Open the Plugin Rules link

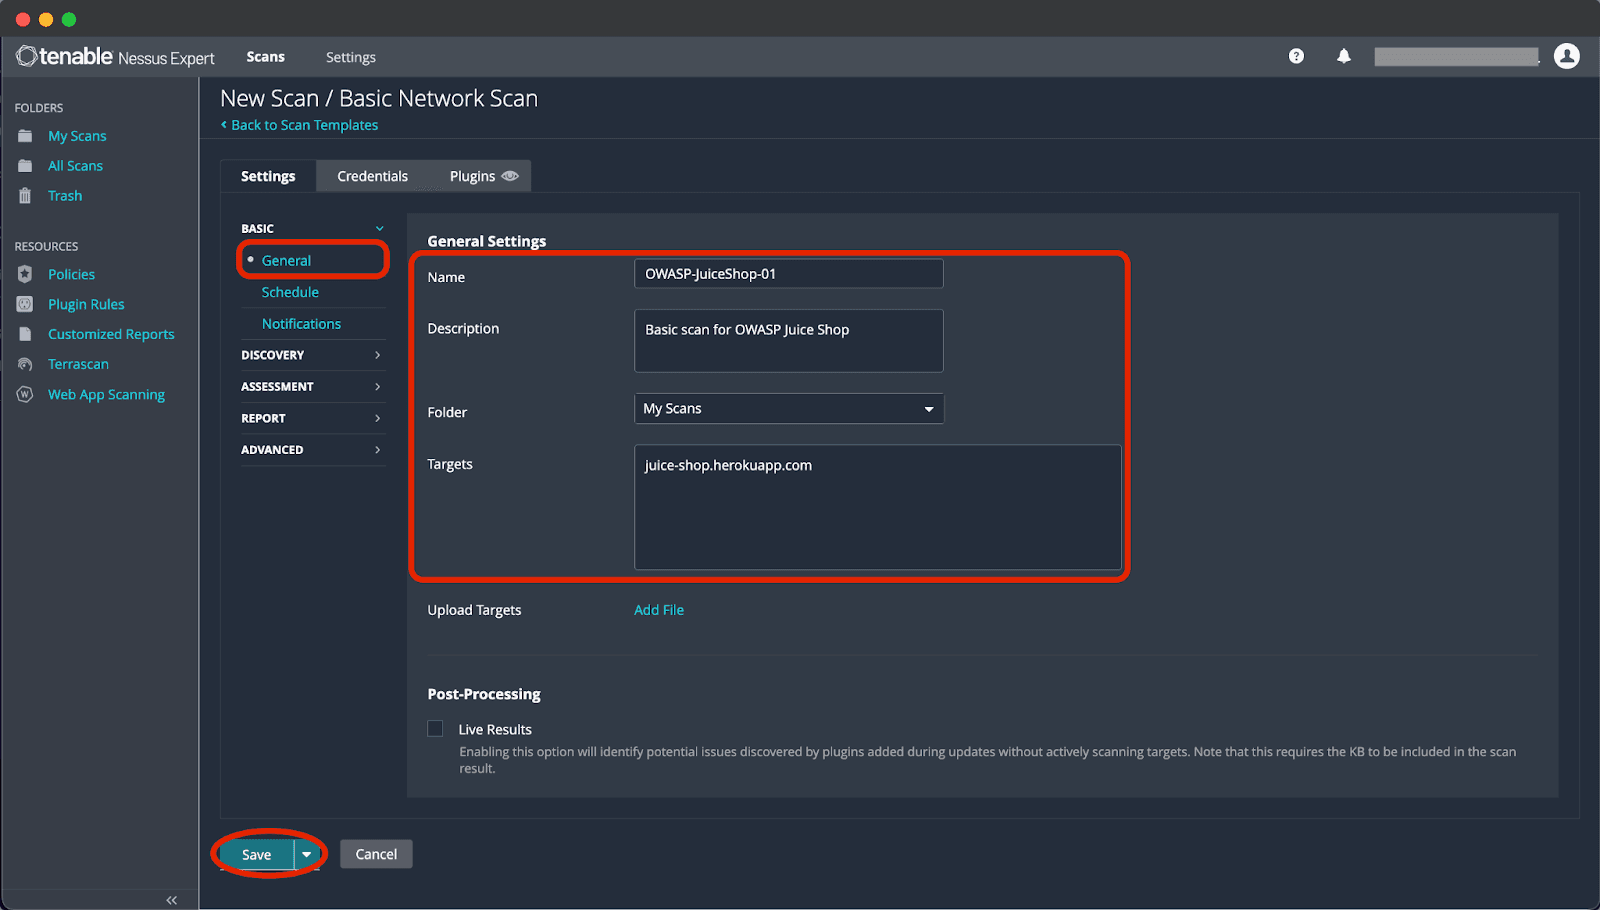click(86, 304)
